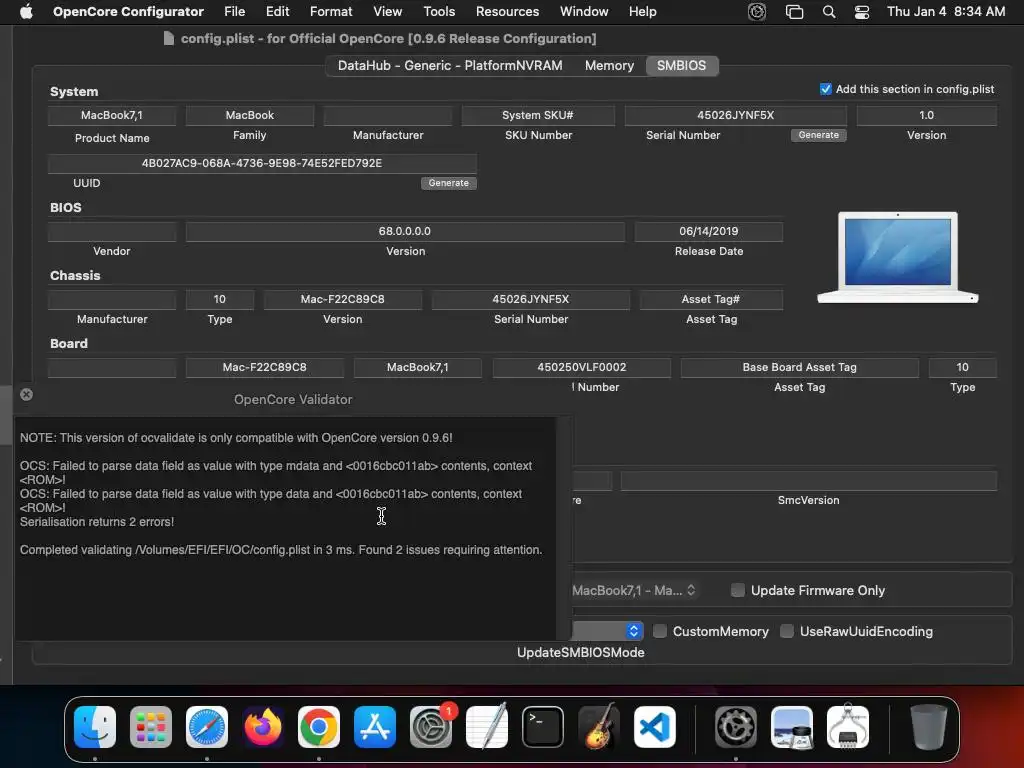Switch to DataHub - Generic - PlatformNVRAM tab
This screenshot has height=768, width=1024.
click(450, 65)
